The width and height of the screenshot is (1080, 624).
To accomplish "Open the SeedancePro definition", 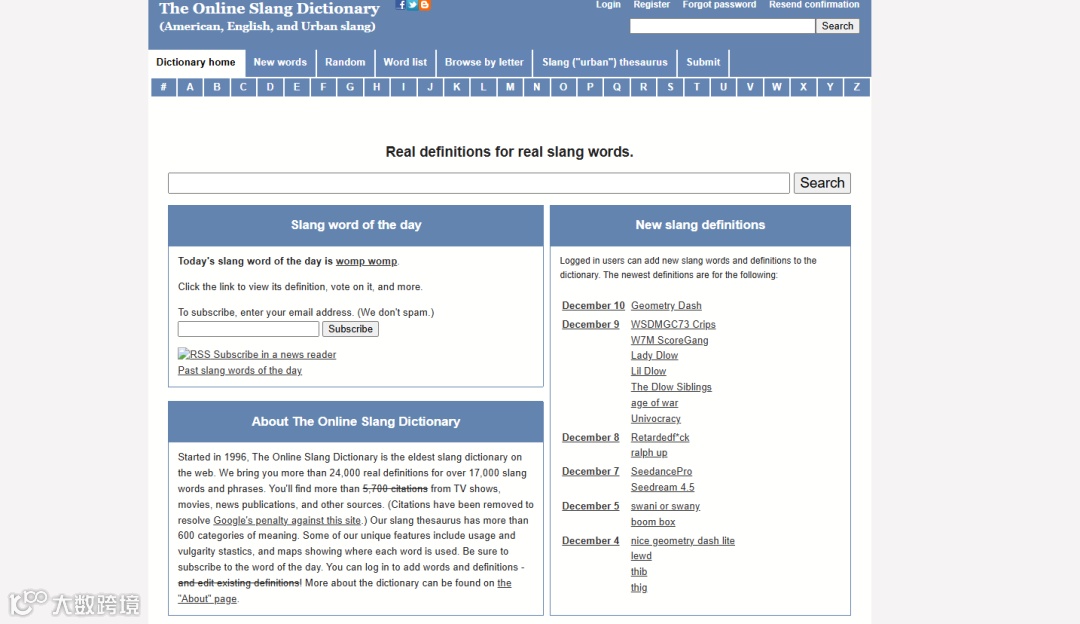I will [661, 471].
